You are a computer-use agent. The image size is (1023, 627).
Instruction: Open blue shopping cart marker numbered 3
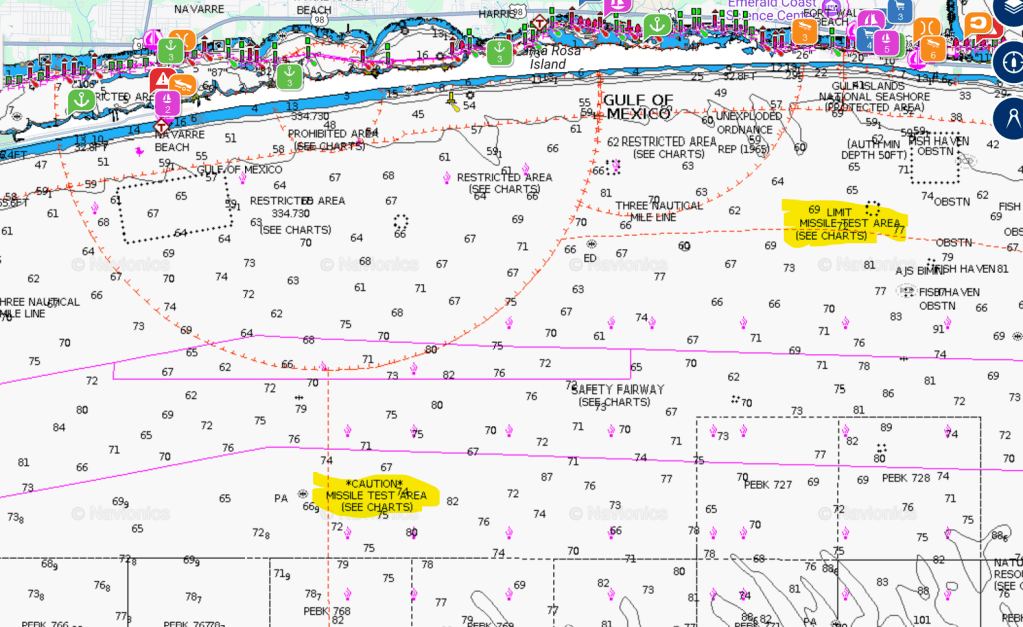tap(900, 11)
